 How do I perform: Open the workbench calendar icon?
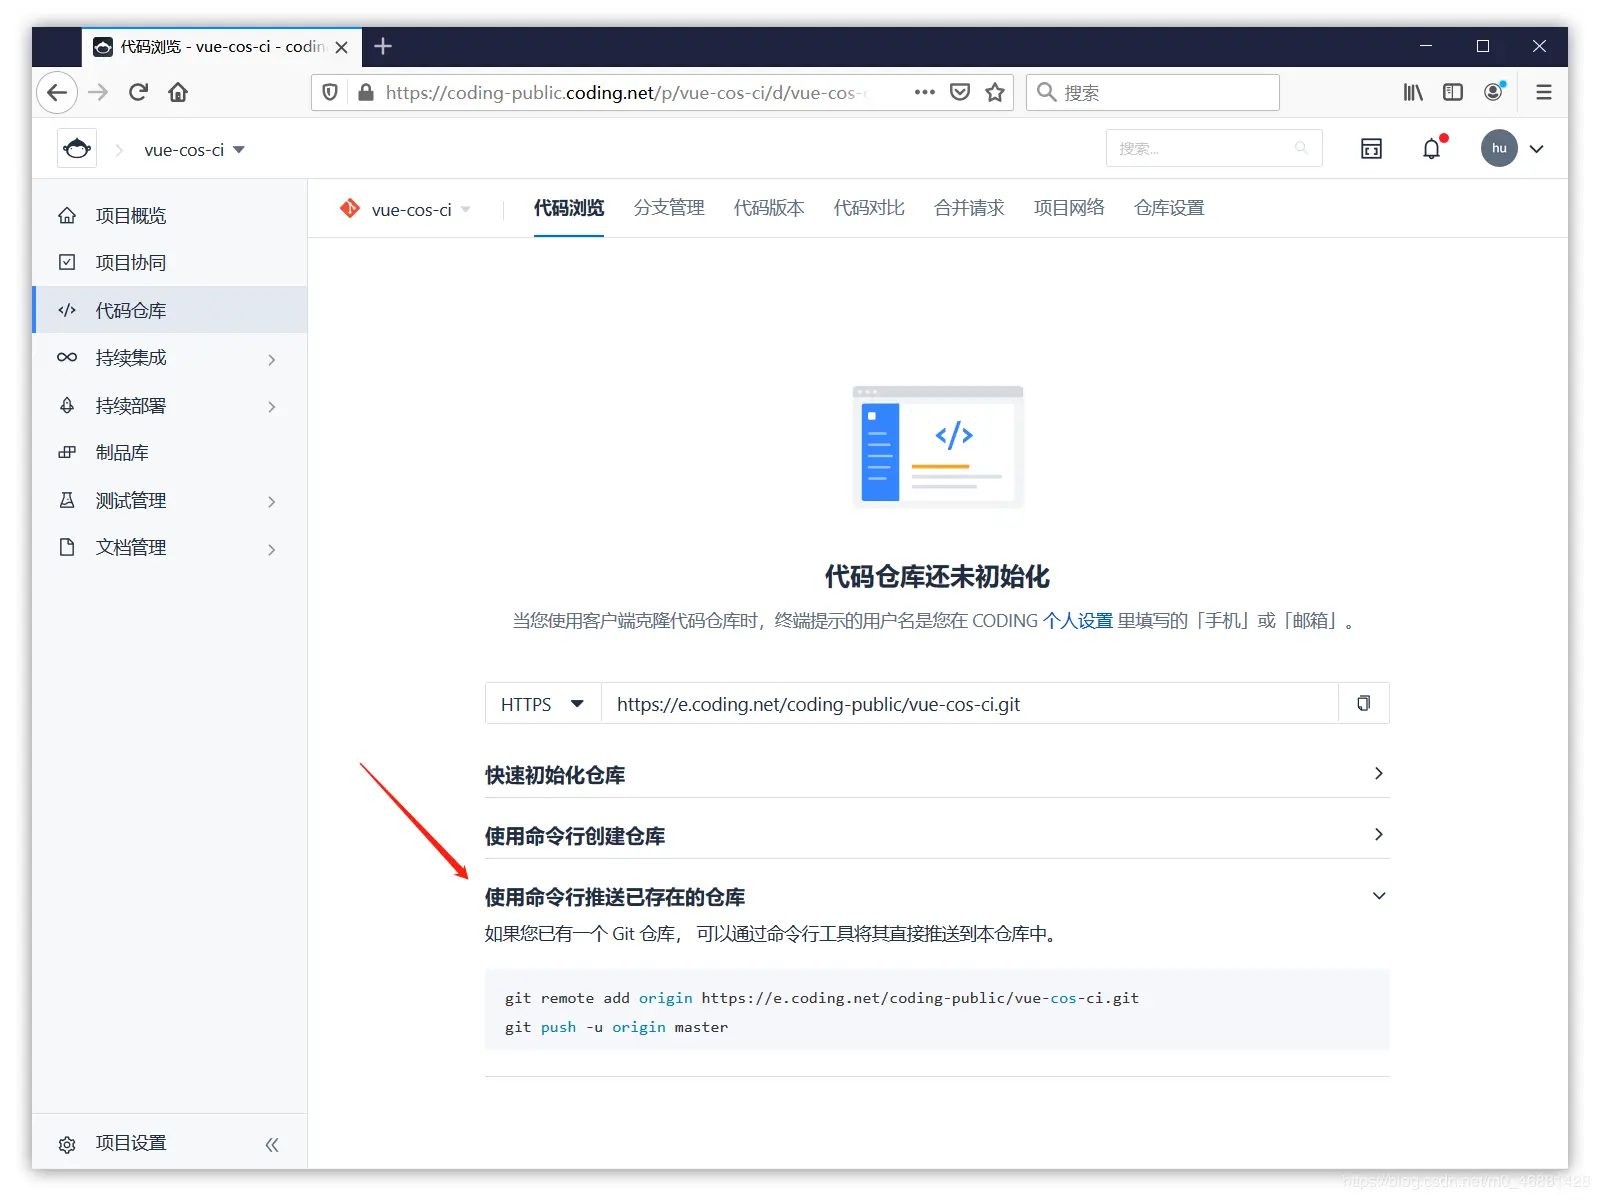coord(1371,149)
